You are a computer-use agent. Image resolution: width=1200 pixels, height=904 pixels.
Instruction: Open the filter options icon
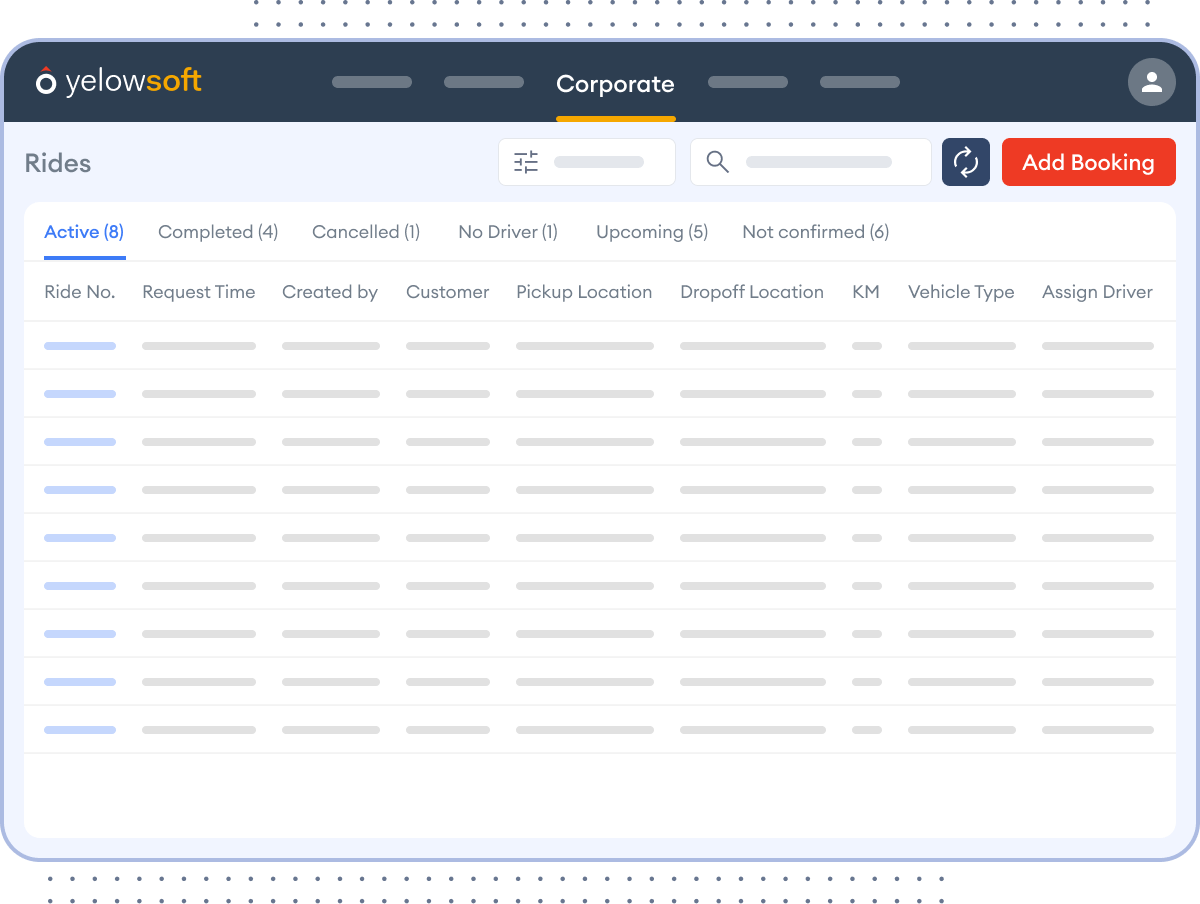click(525, 161)
